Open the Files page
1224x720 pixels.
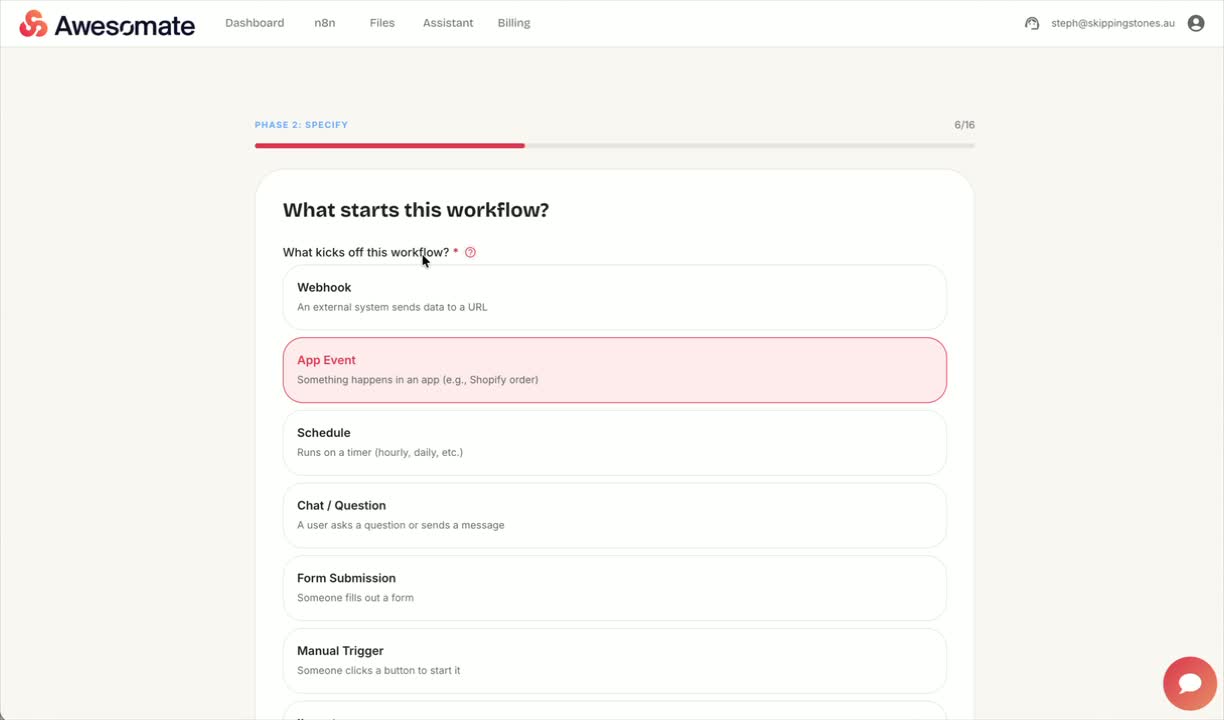click(382, 23)
